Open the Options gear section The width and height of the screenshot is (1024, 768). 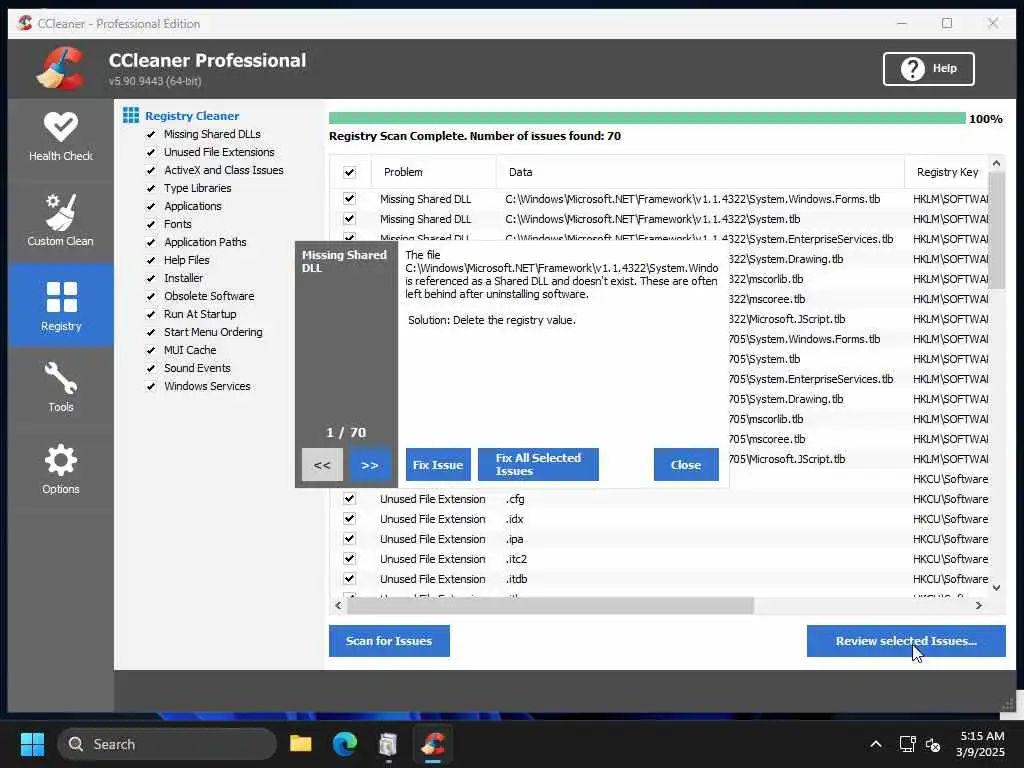[x=61, y=469]
